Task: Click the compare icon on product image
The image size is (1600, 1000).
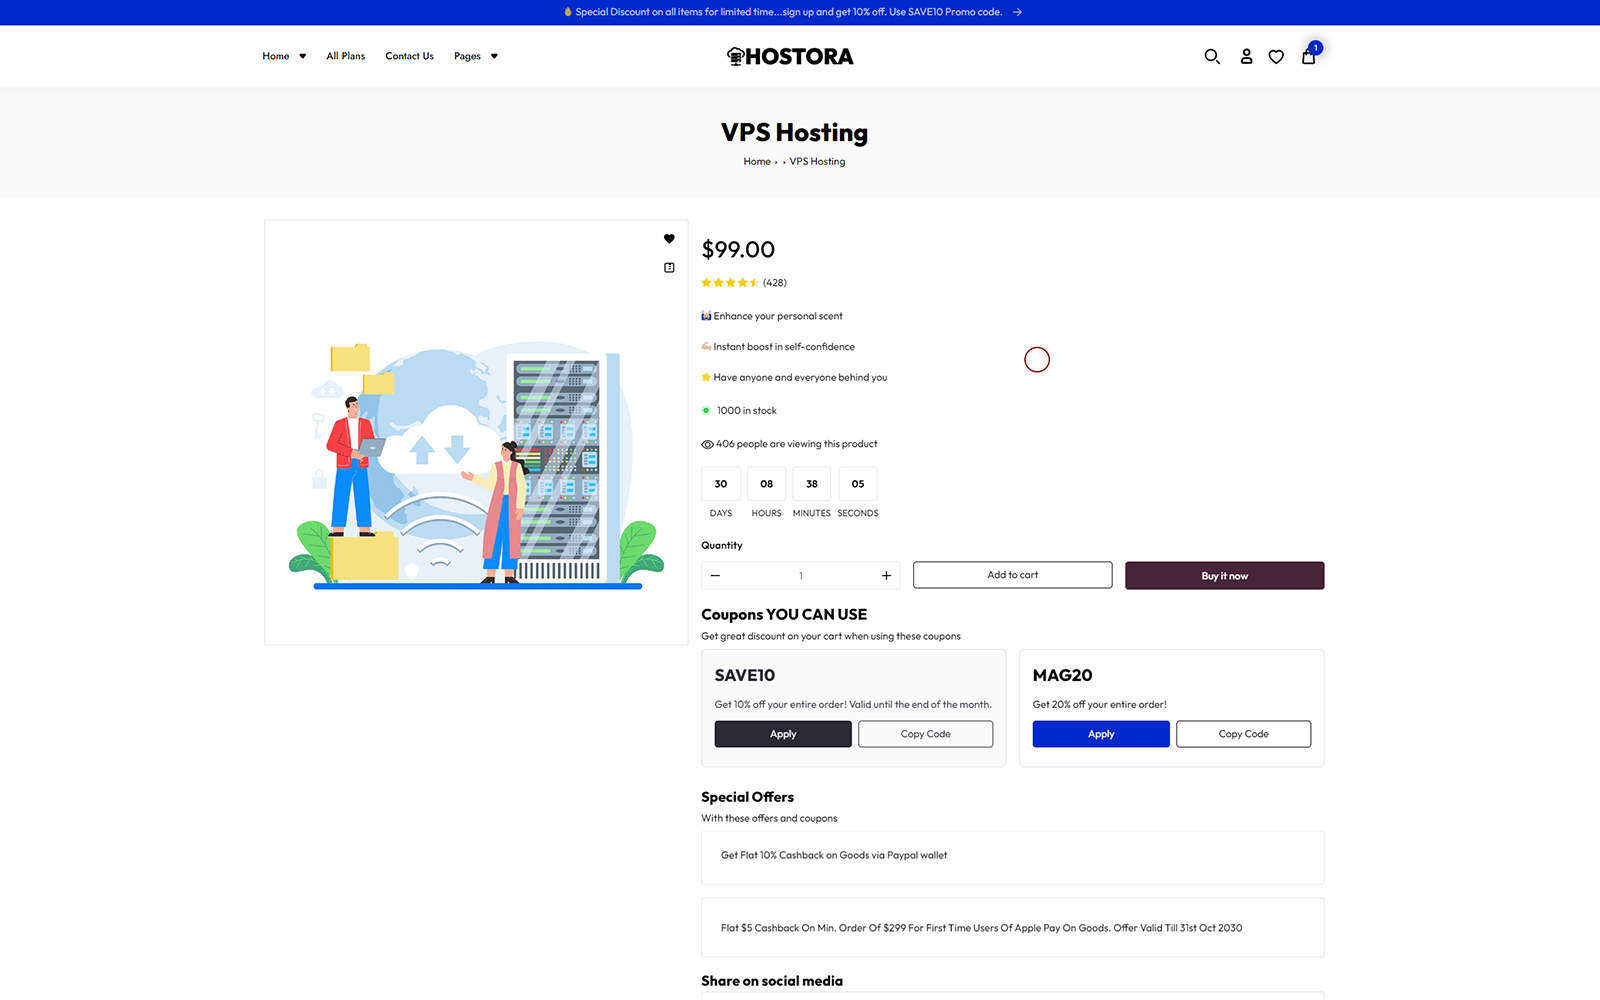Action: (x=669, y=268)
